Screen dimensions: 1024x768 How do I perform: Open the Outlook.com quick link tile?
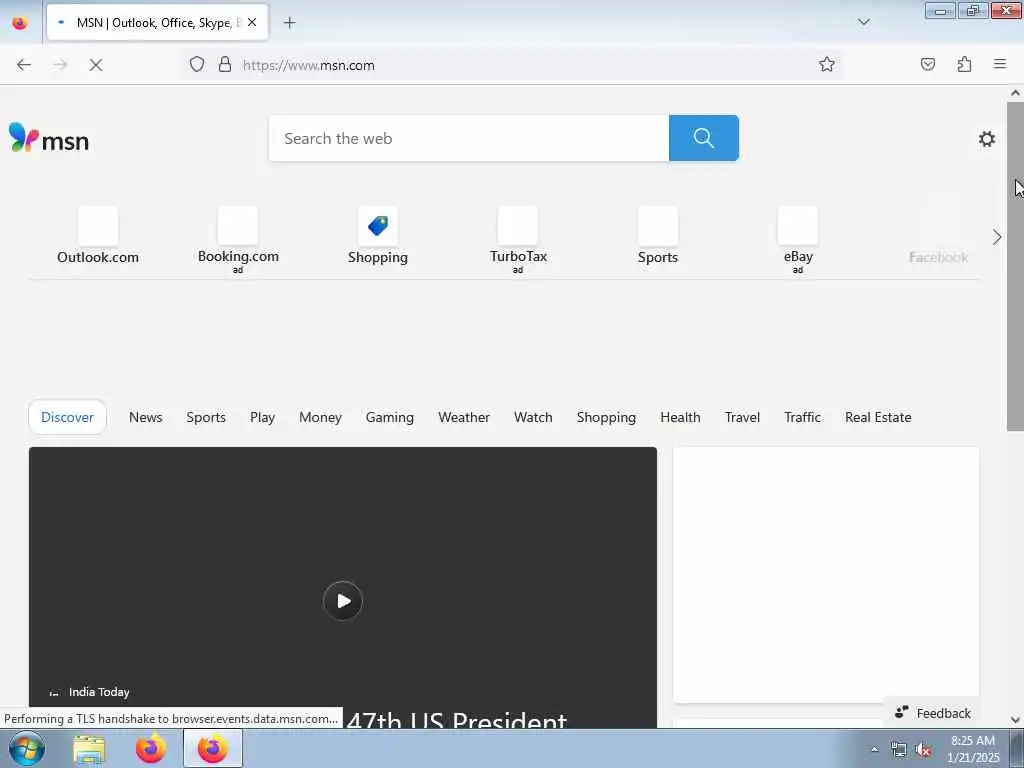(98, 236)
